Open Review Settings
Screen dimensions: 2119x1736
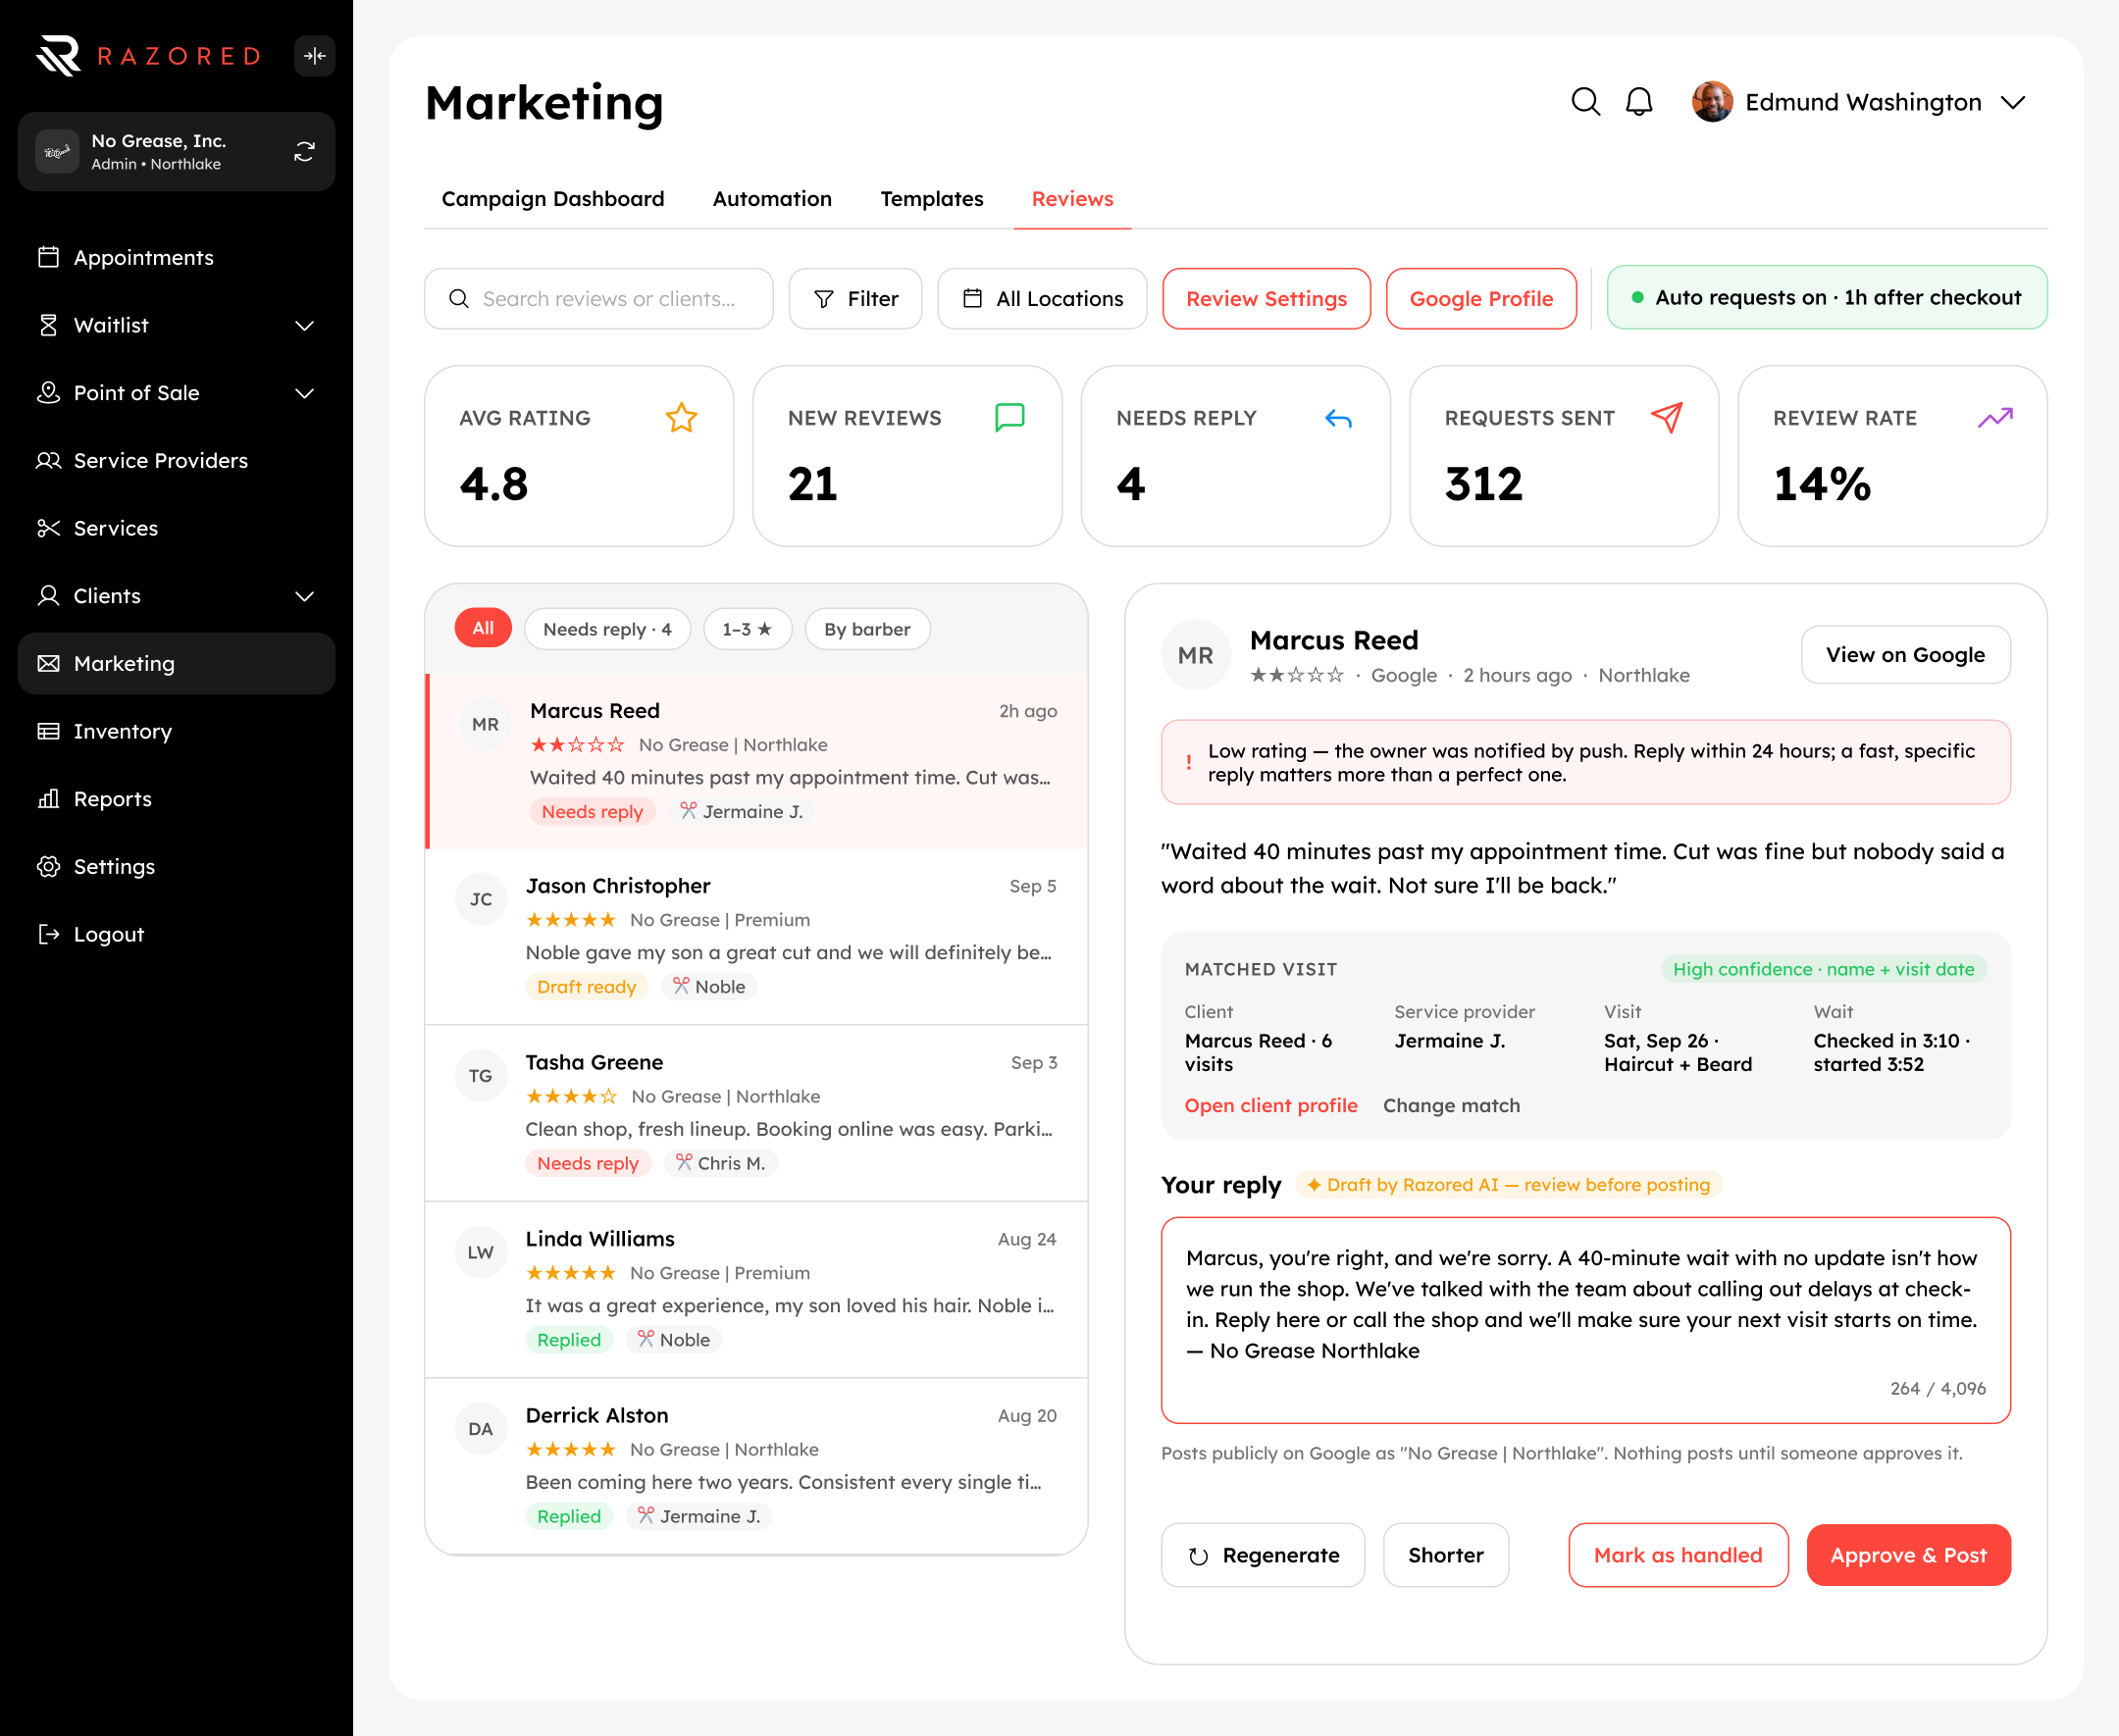point(1266,299)
